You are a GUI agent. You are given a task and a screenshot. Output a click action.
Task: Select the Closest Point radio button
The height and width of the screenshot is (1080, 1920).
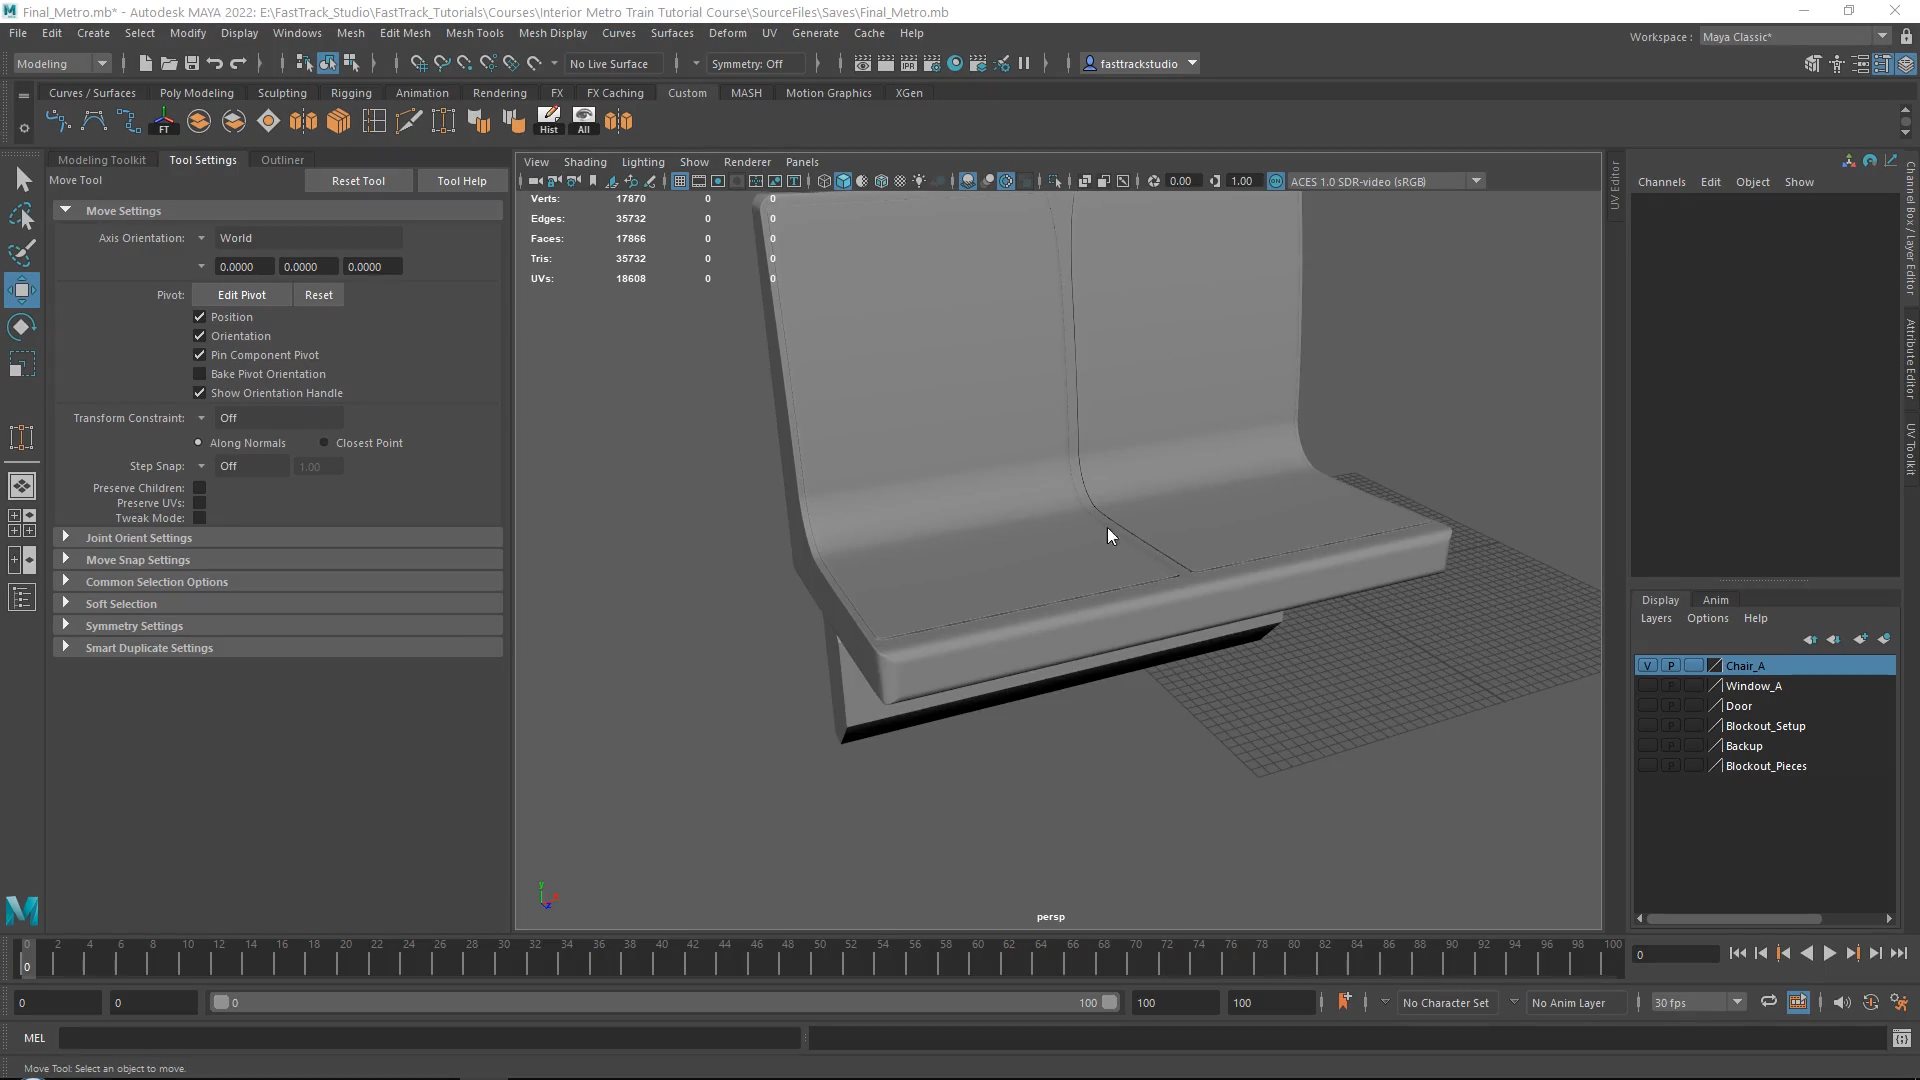click(x=324, y=443)
